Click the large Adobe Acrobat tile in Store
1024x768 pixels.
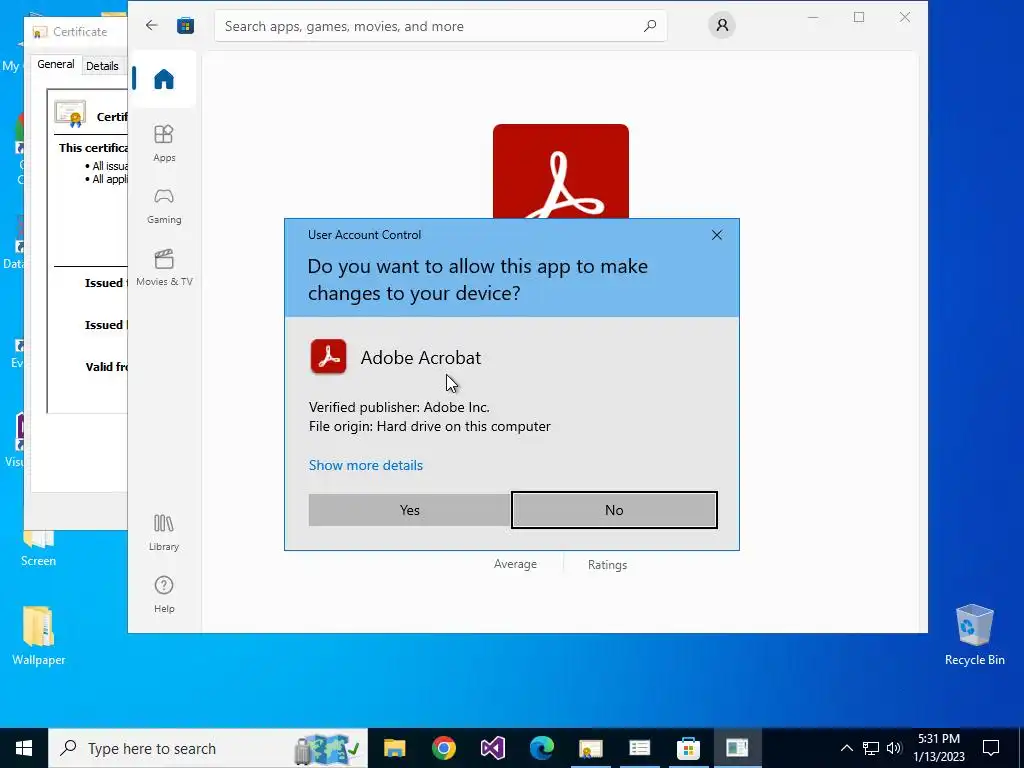click(560, 171)
